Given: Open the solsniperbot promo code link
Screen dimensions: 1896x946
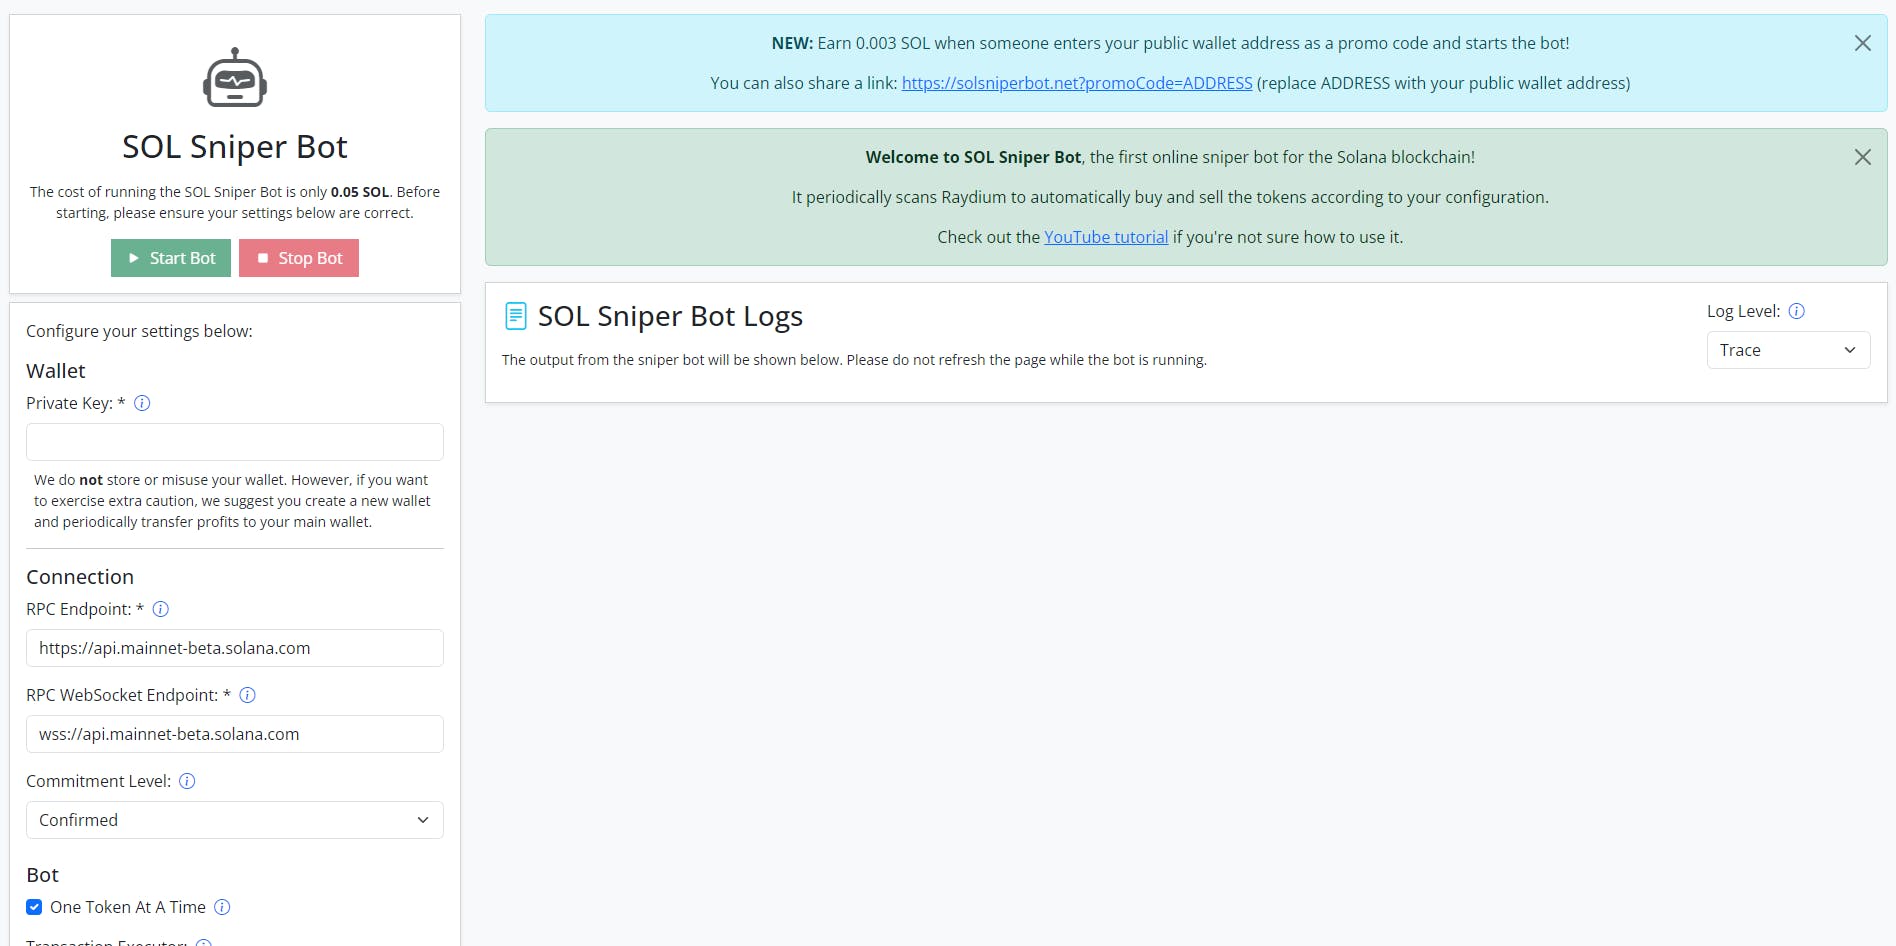Looking at the screenshot, I should click(1076, 83).
